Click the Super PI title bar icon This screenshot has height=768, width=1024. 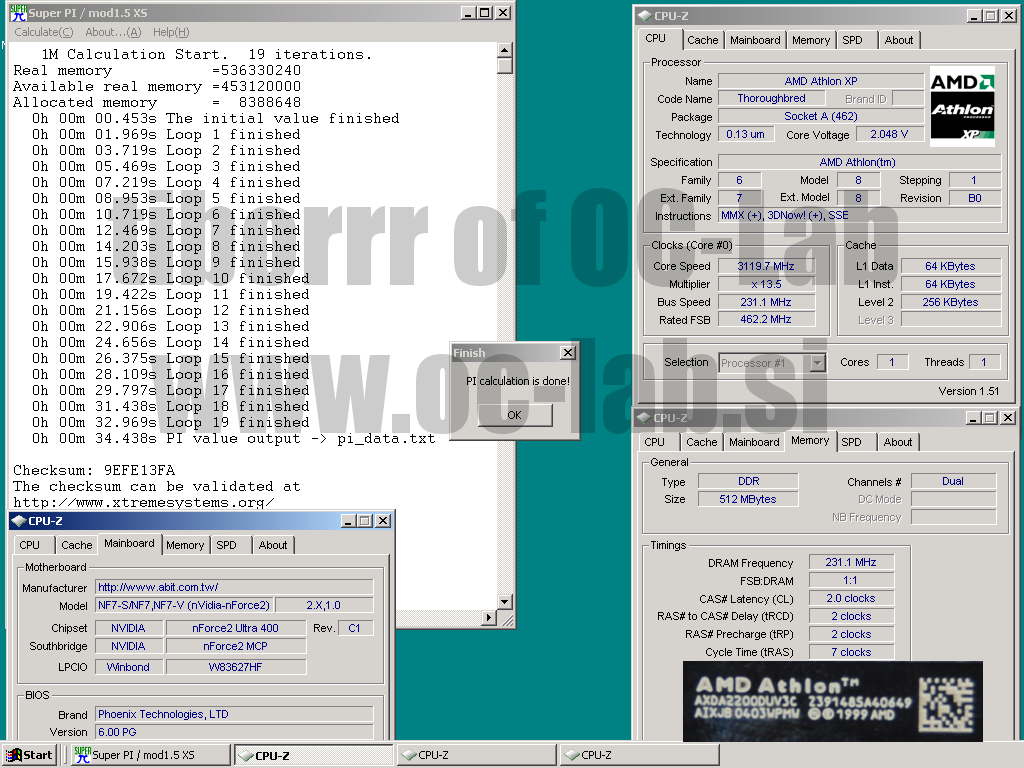point(18,12)
